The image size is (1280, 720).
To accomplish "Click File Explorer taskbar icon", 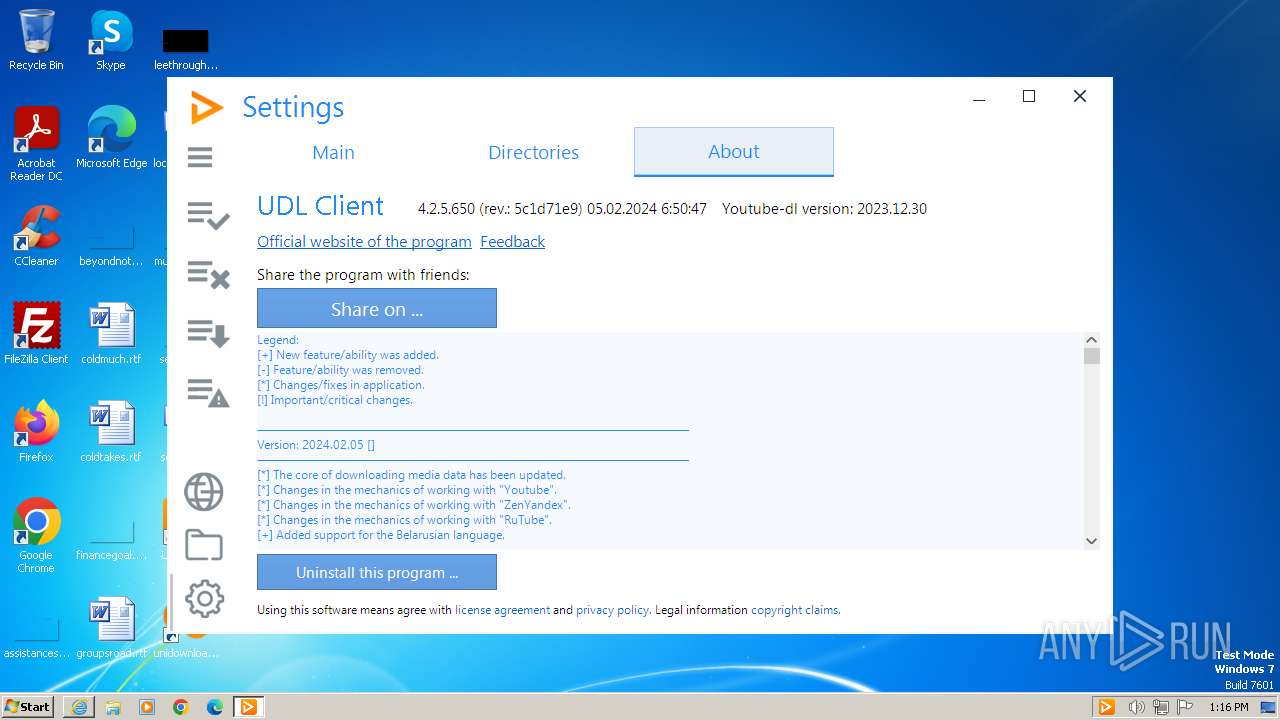I will pos(113,707).
